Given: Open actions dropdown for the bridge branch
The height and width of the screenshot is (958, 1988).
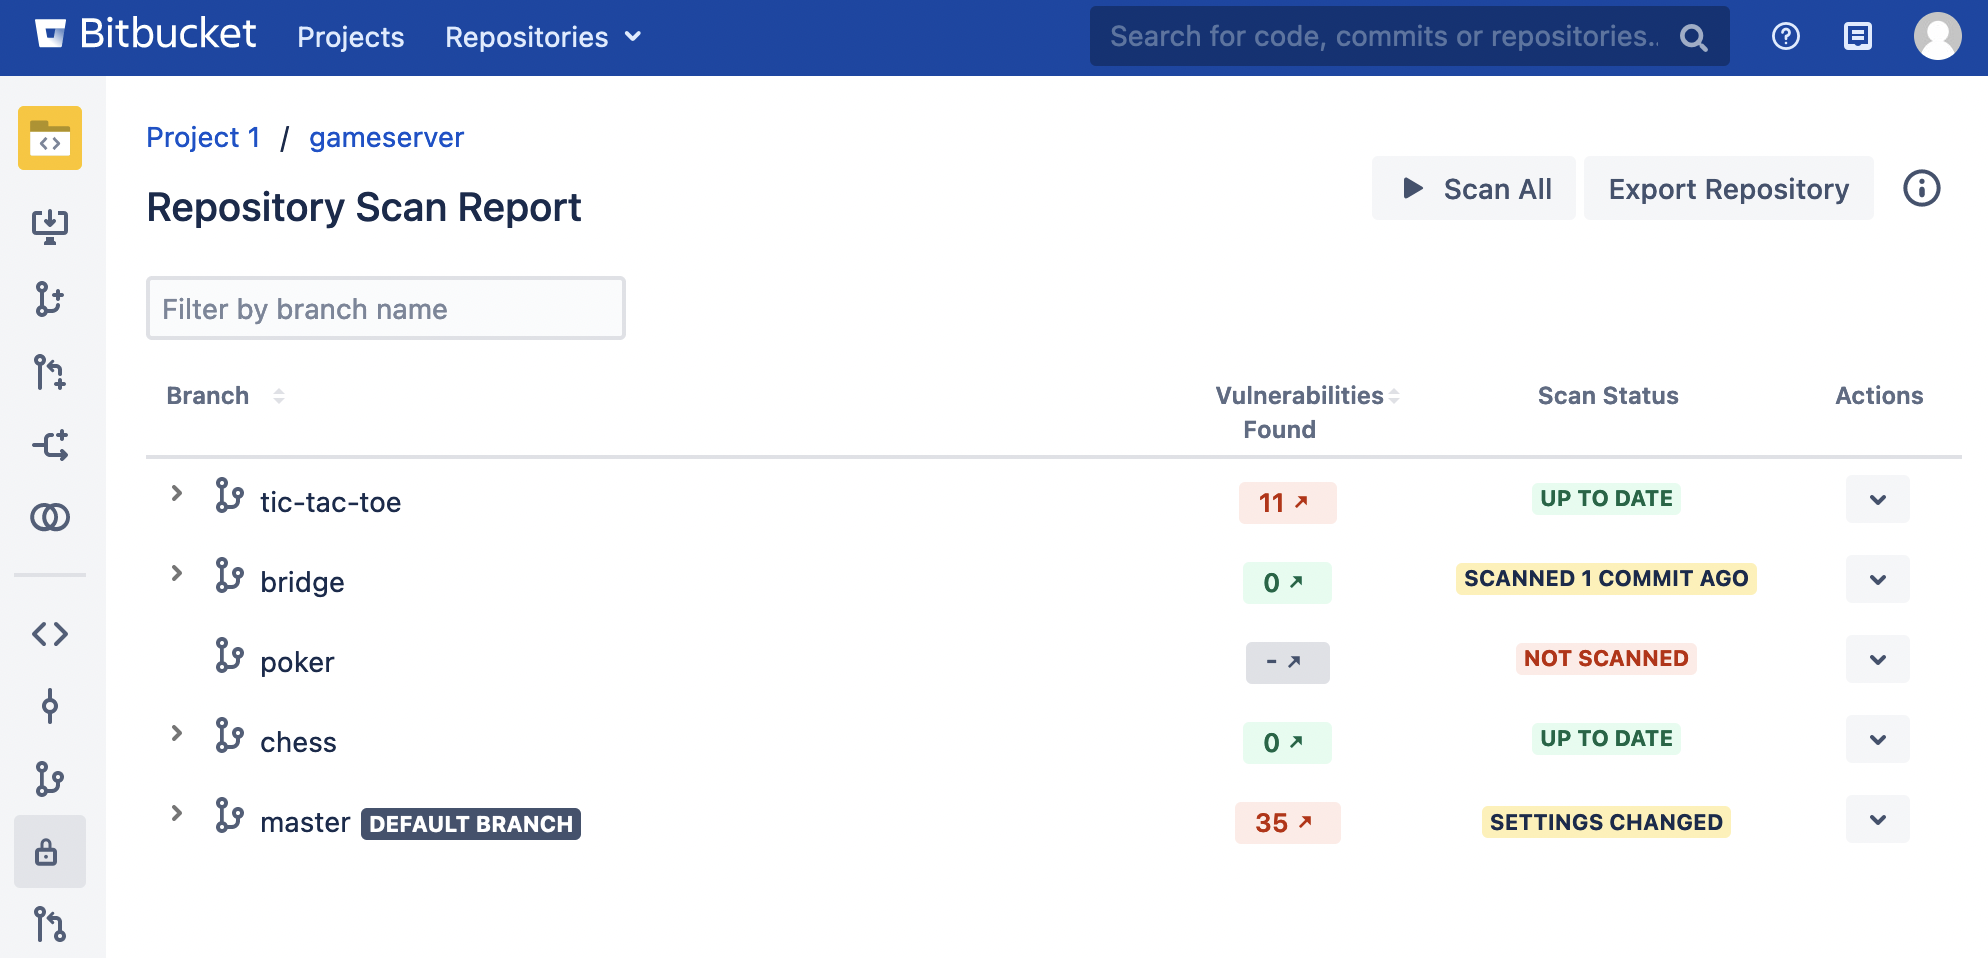Looking at the screenshot, I should tap(1877, 580).
